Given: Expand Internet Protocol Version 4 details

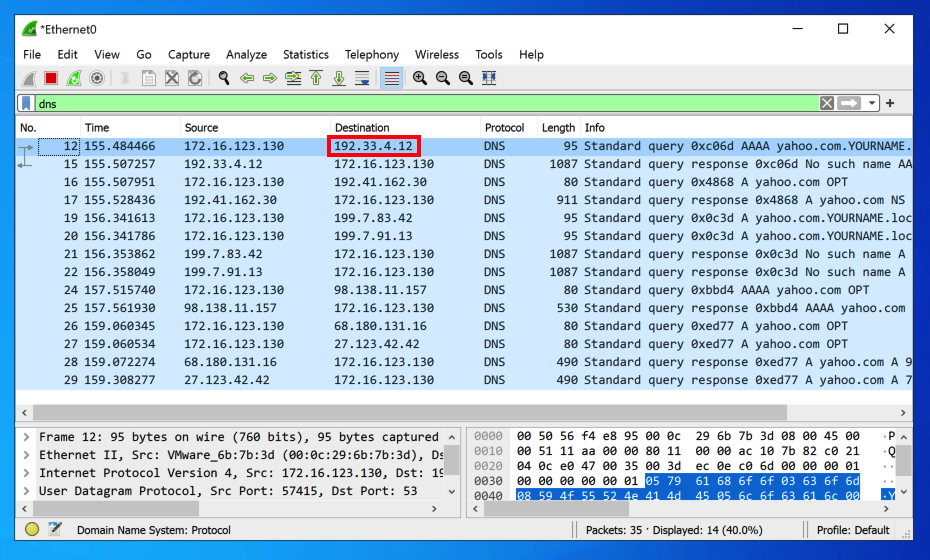Looking at the screenshot, I should (26, 473).
